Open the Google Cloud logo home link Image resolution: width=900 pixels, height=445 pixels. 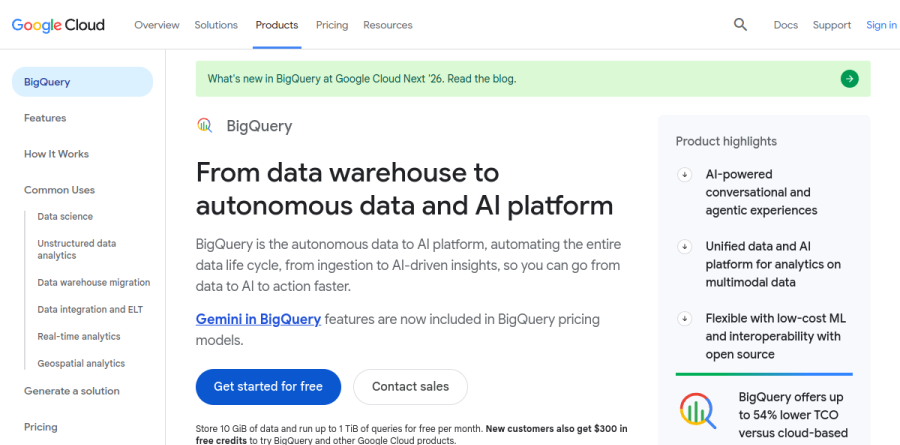tap(58, 25)
